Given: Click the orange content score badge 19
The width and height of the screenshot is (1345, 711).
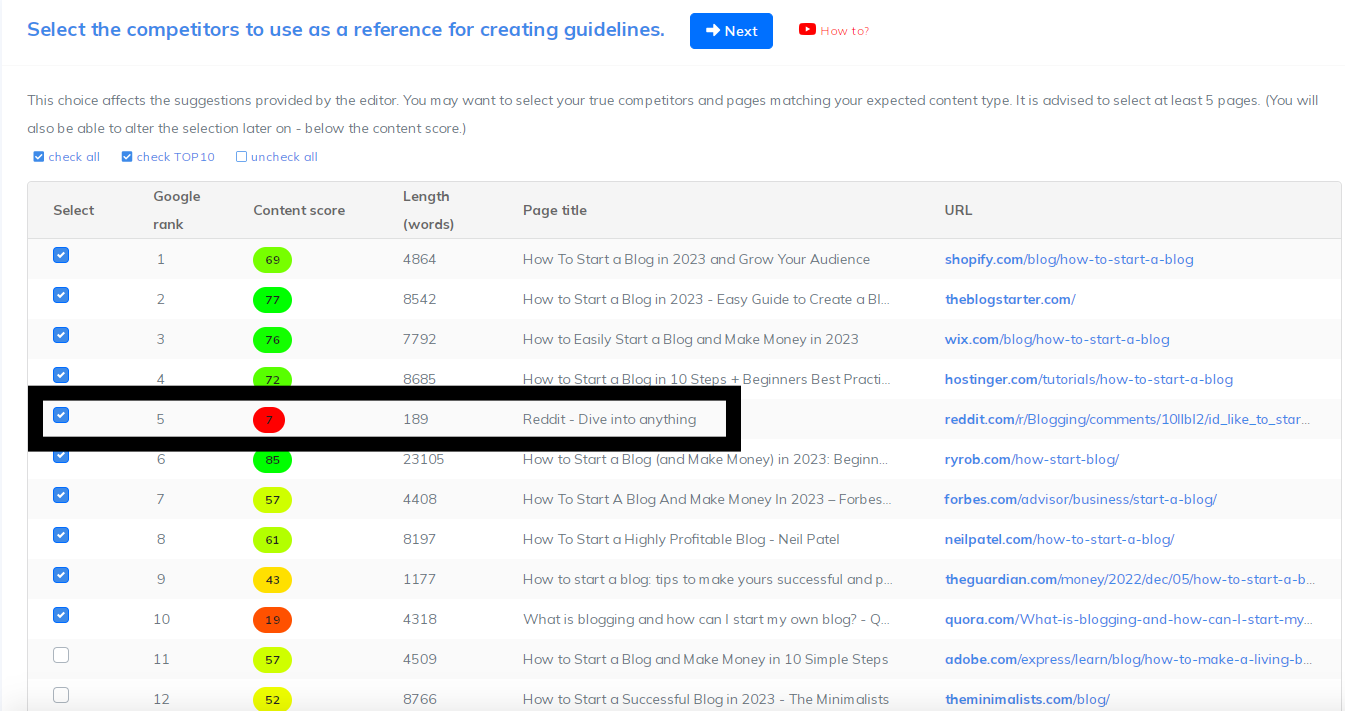Looking at the screenshot, I should point(272,620).
